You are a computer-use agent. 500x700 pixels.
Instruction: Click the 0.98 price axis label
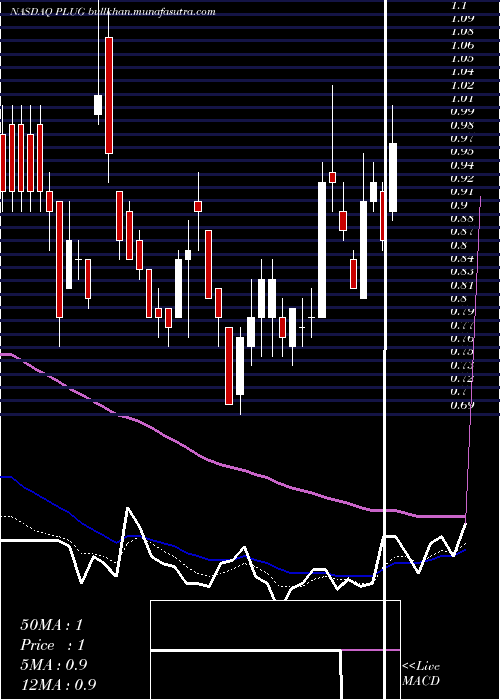click(x=462, y=125)
